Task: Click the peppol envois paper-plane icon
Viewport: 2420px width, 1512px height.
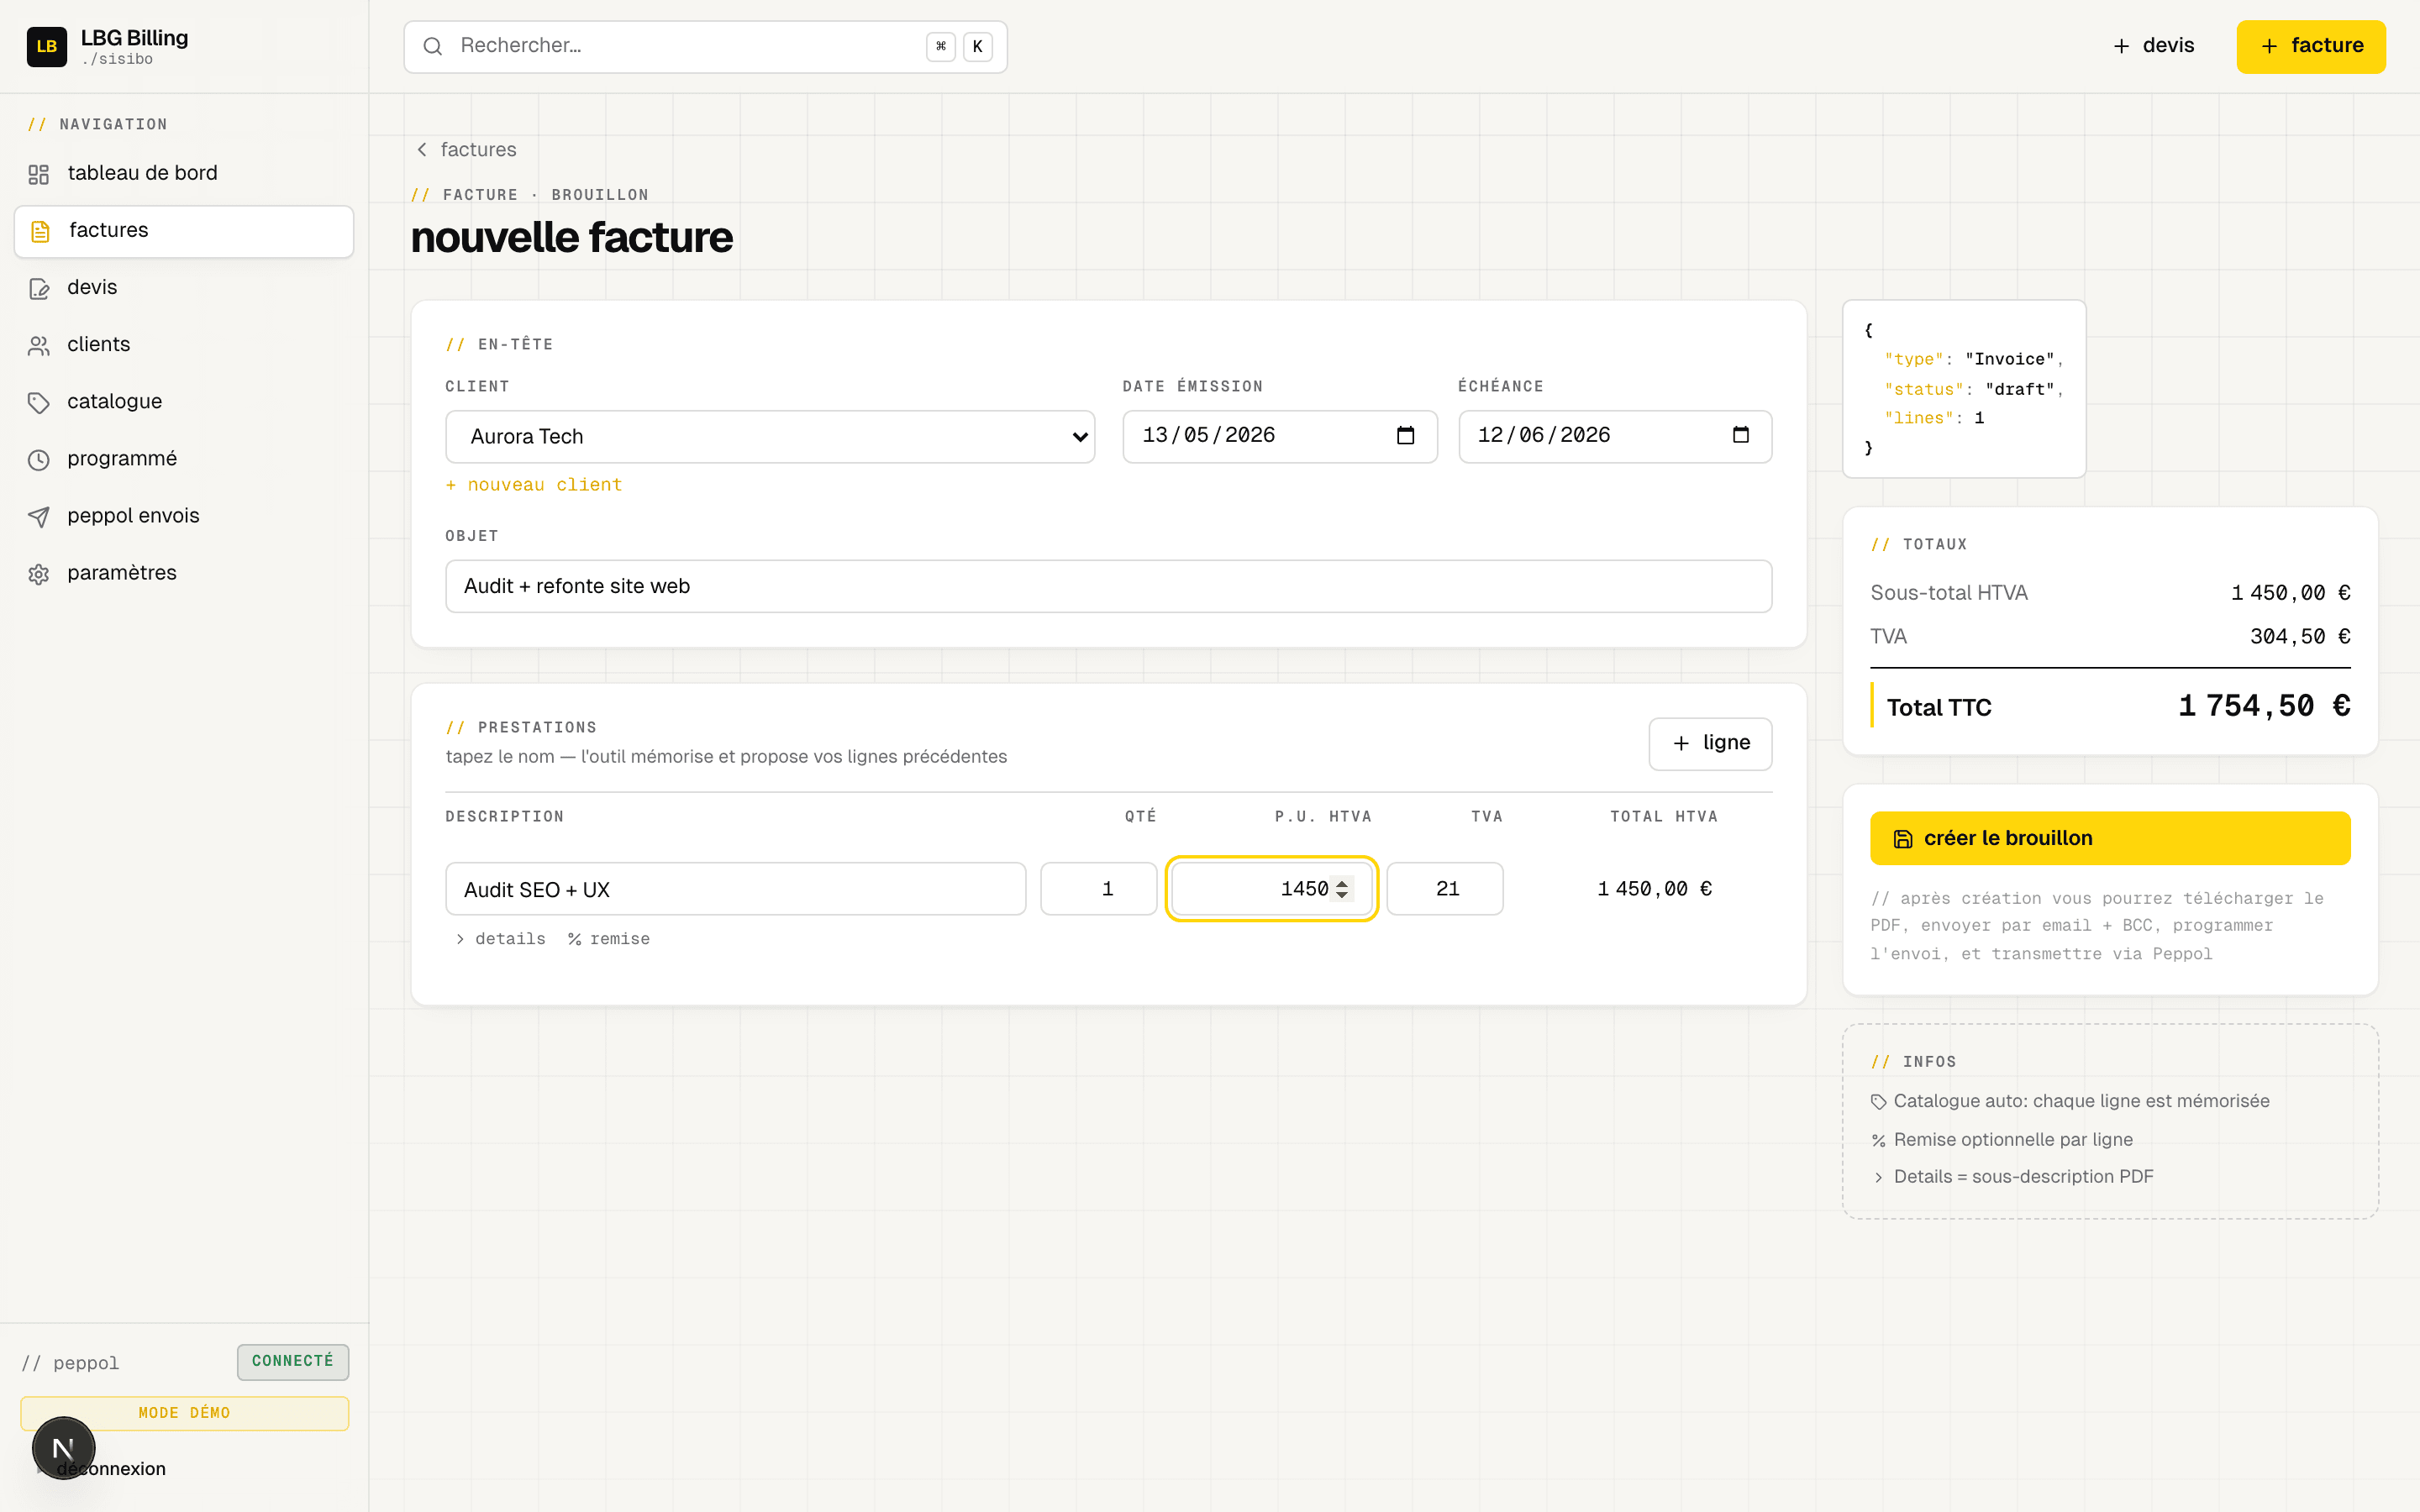Action: tap(38, 517)
